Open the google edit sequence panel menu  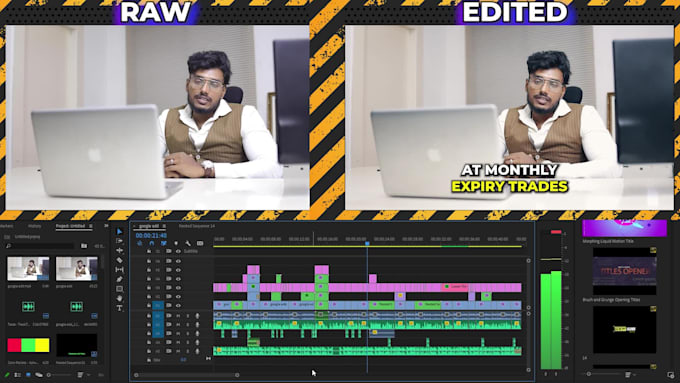click(164, 226)
